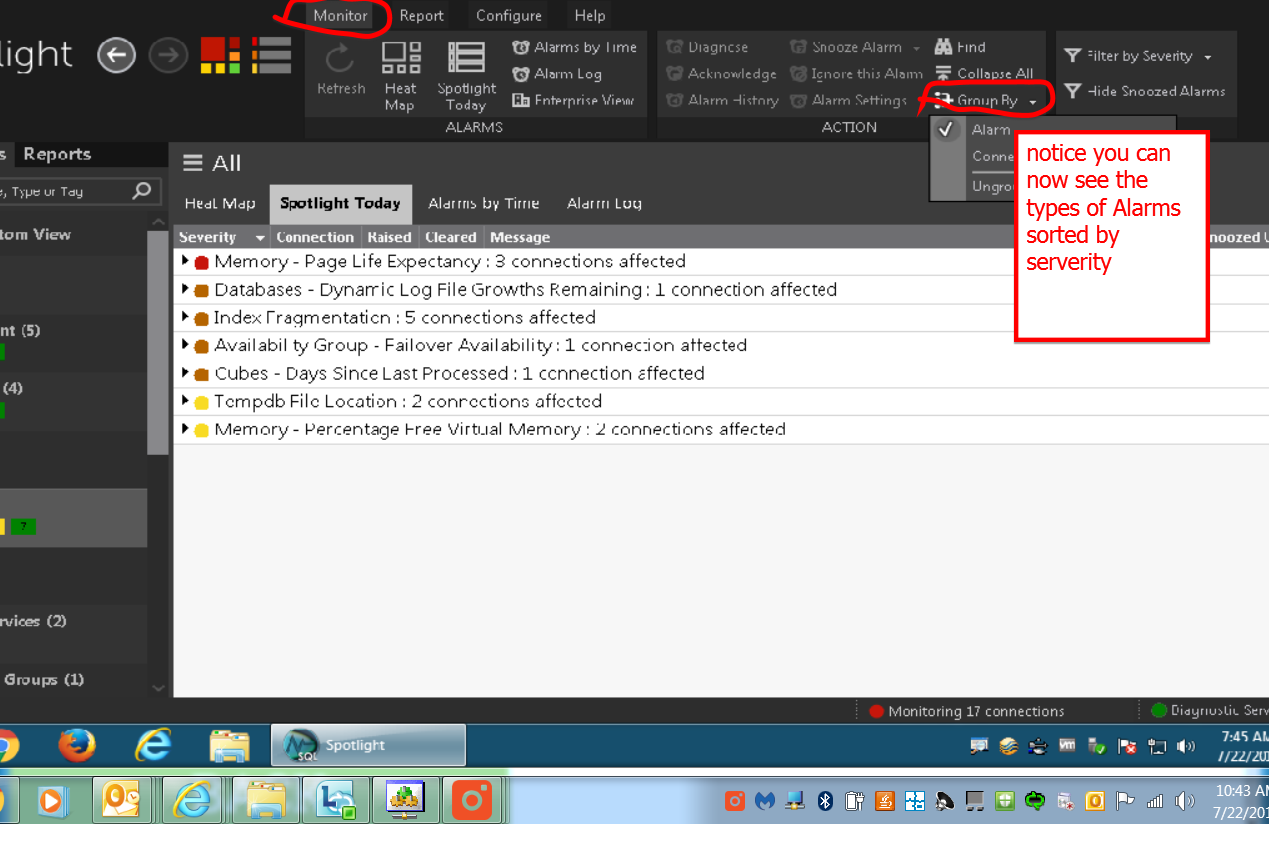Switch to the Alarm Log tab below All
Viewport: 1269px width, 852px height.
click(604, 203)
